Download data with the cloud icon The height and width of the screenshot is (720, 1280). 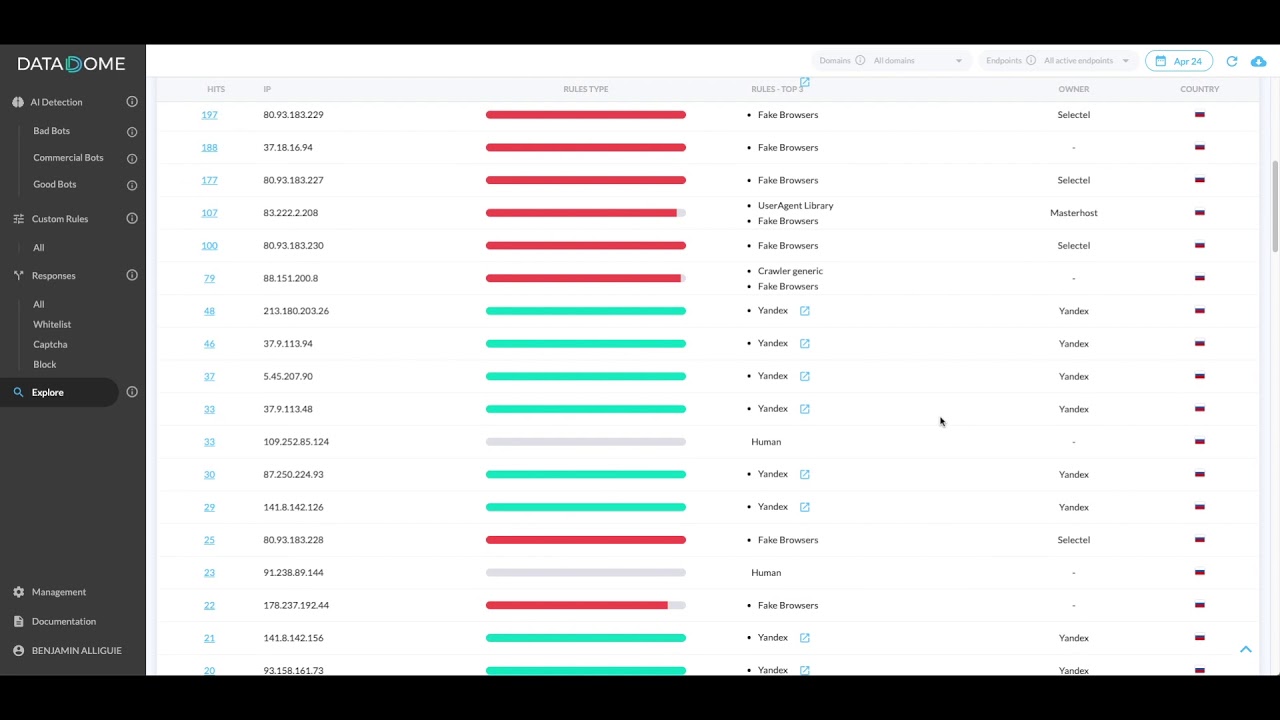(1258, 61)
